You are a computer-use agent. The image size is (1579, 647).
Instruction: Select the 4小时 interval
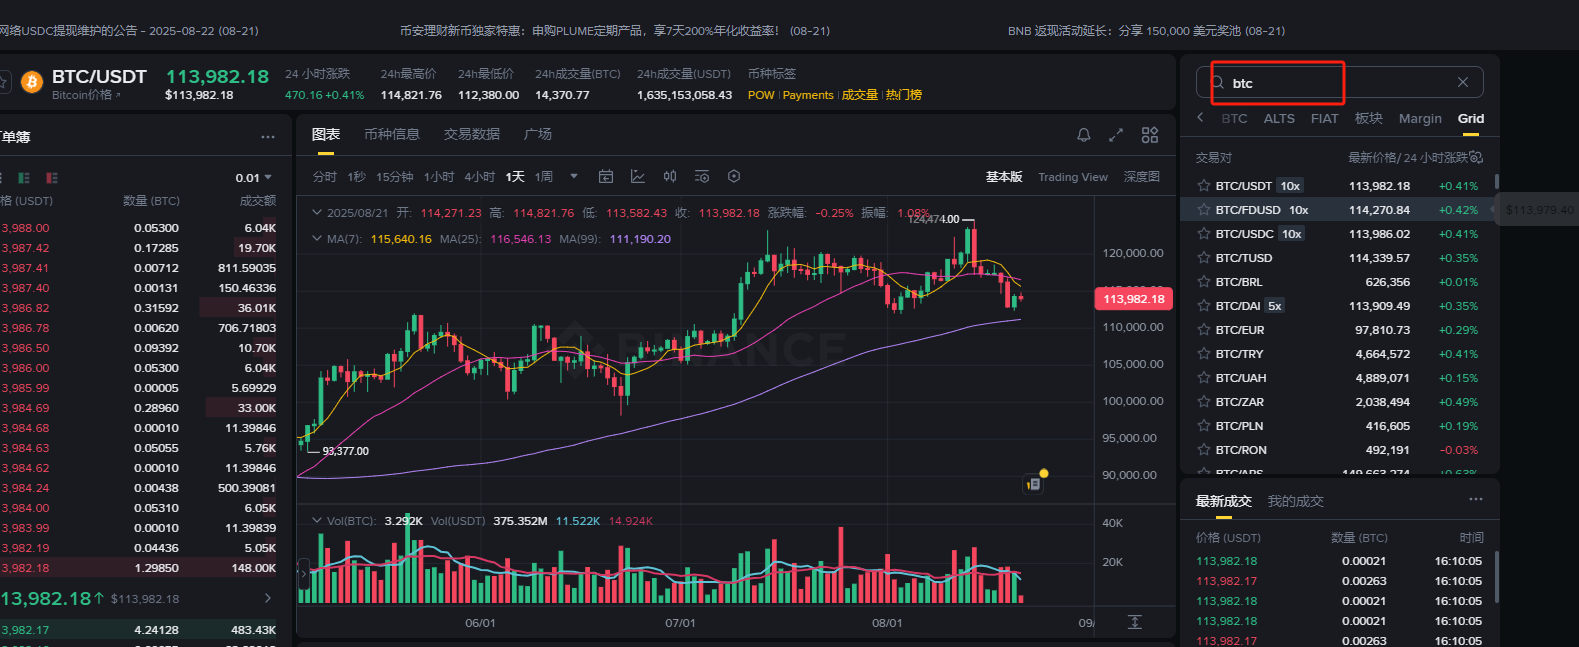[479, 176]
